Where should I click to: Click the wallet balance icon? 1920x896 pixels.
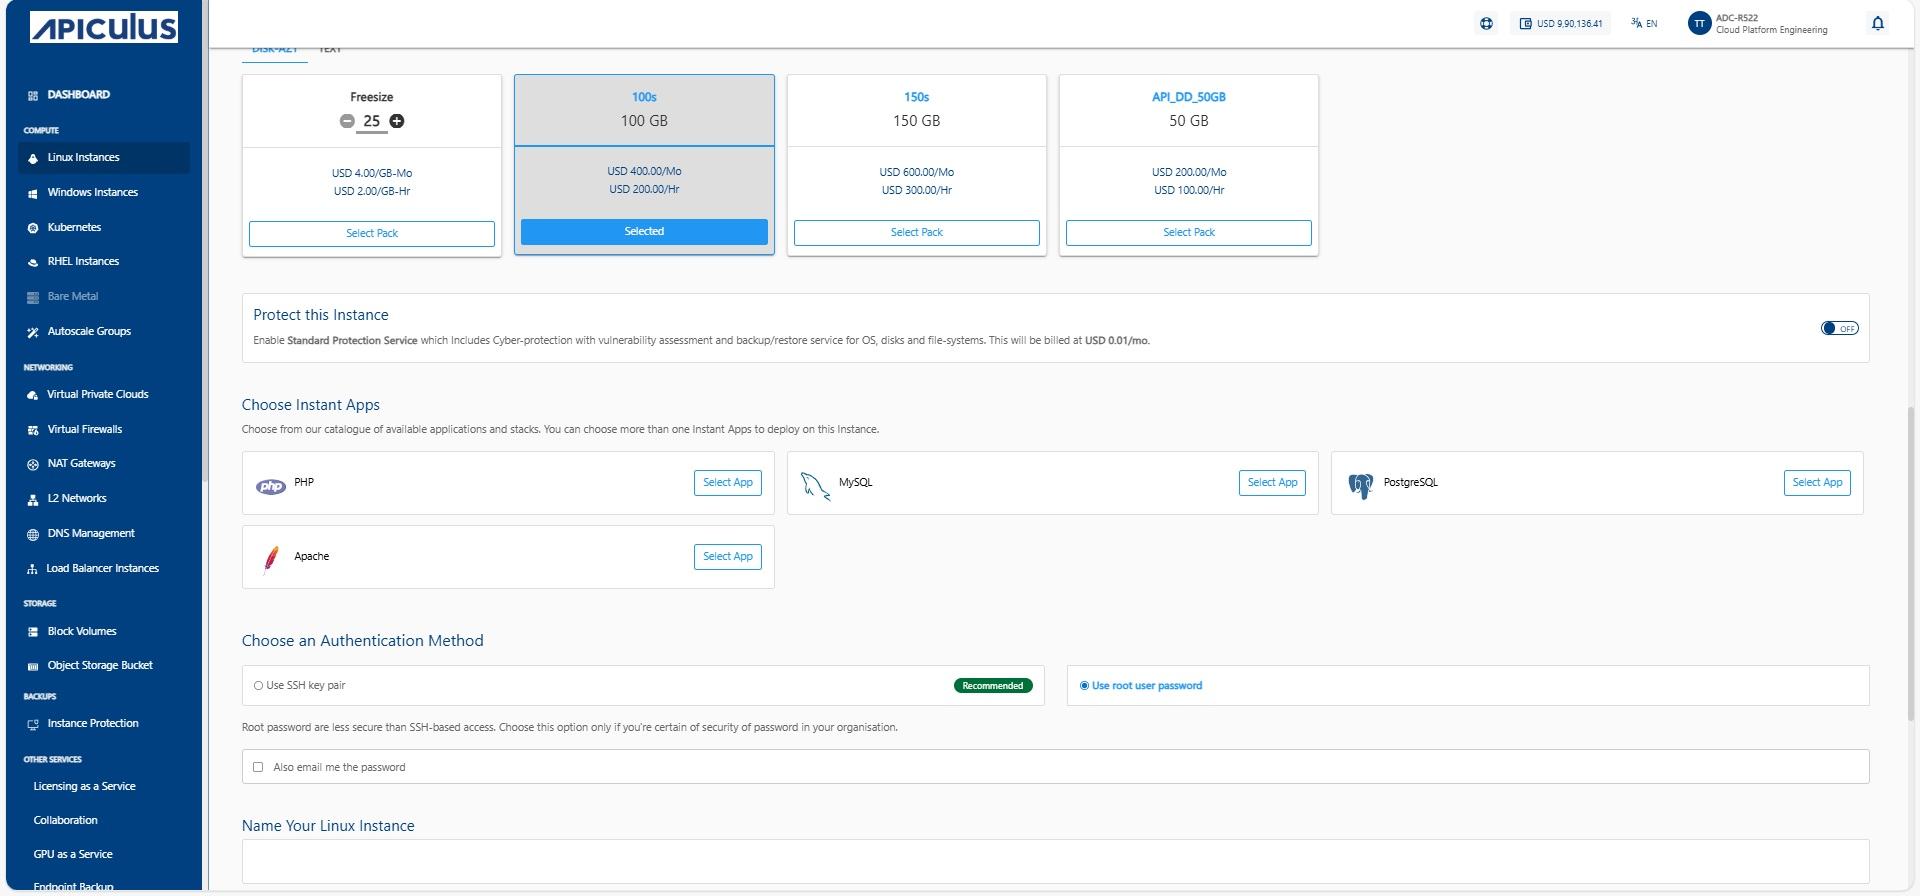click(x=1525, y=23)
